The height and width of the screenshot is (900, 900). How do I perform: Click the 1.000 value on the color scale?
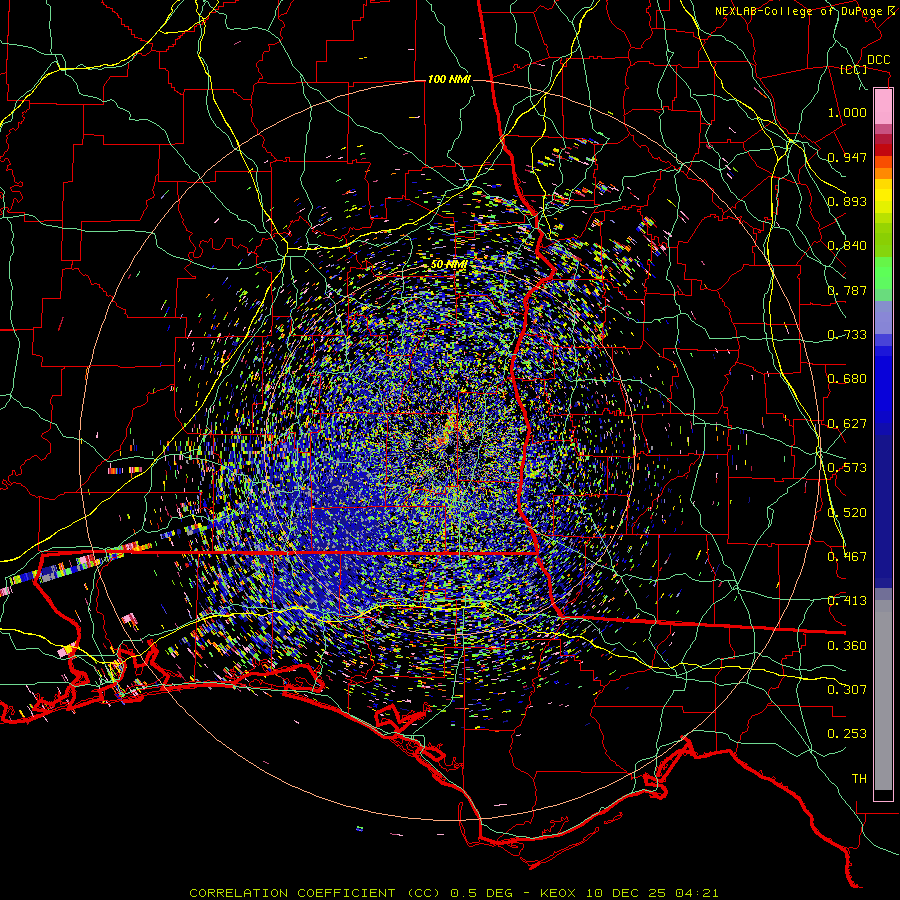[847, 112]
